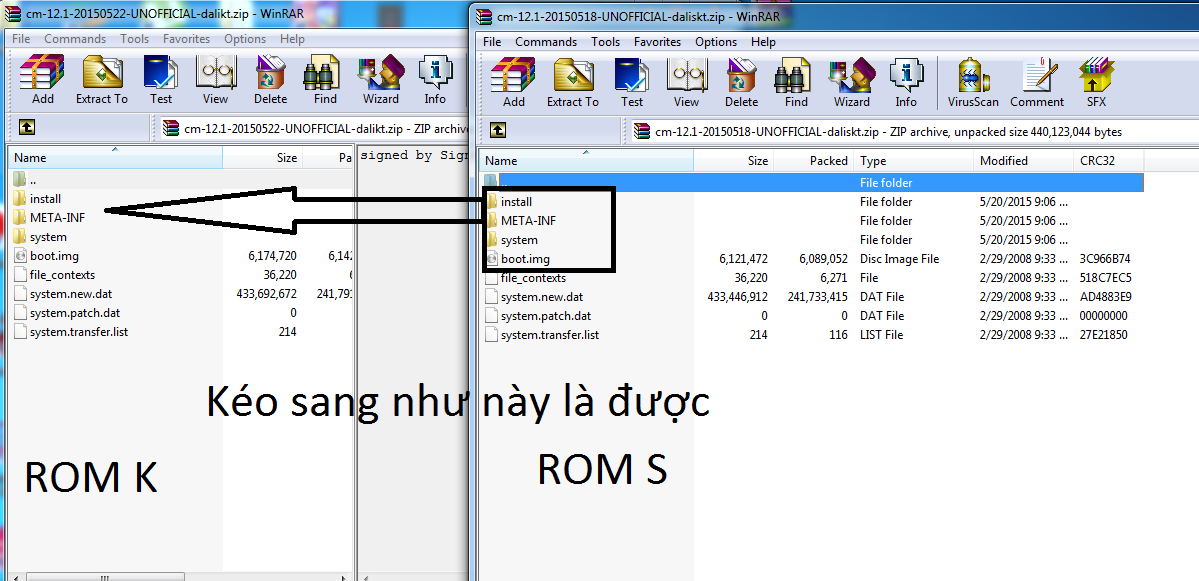Click Info icon in left WinRAR window
The image size is (1199, 581).
[435, 80]
